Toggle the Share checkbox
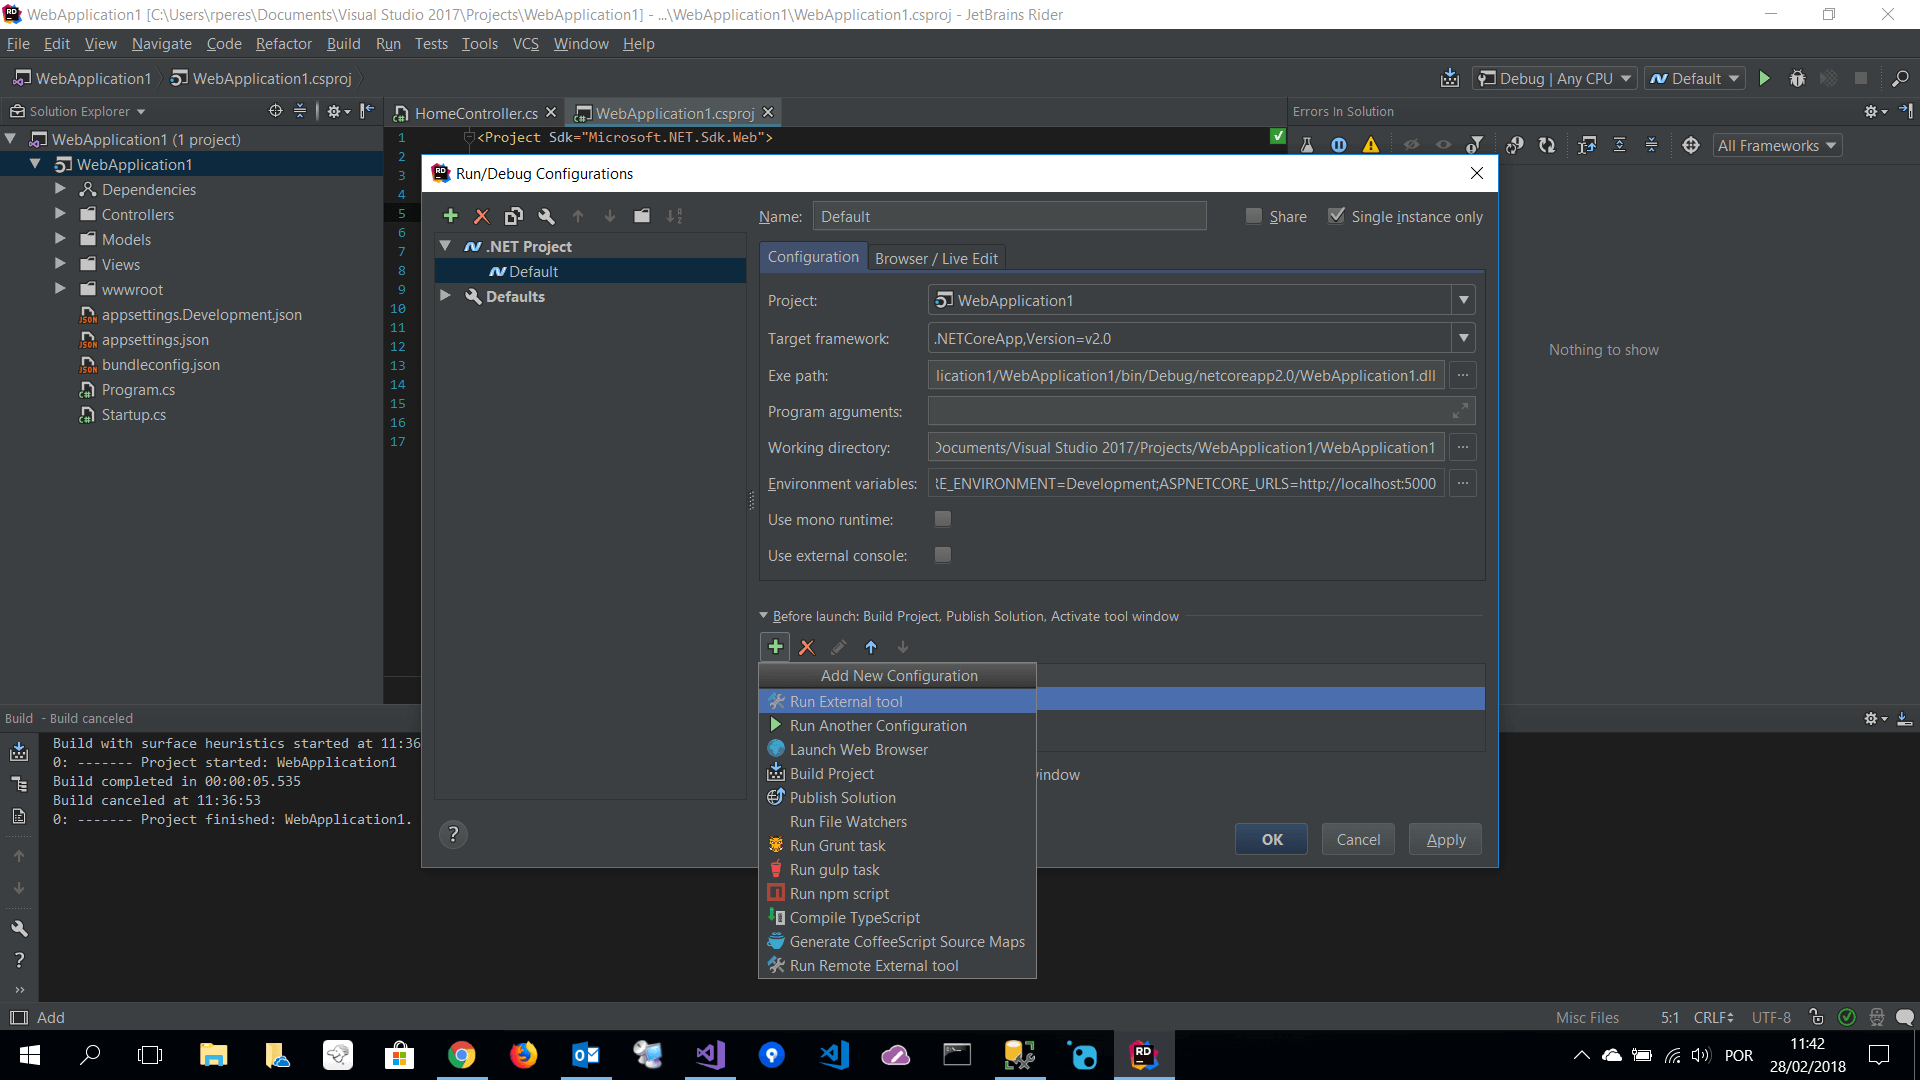Viewport: 1920px width, 1080px height. pyautogui.click(x=1254, y=216)
